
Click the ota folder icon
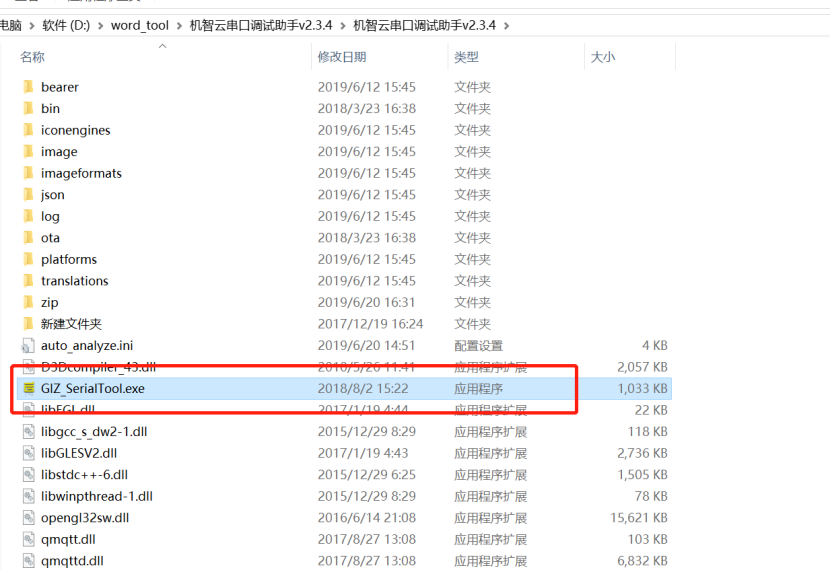[x=29, y=238]
